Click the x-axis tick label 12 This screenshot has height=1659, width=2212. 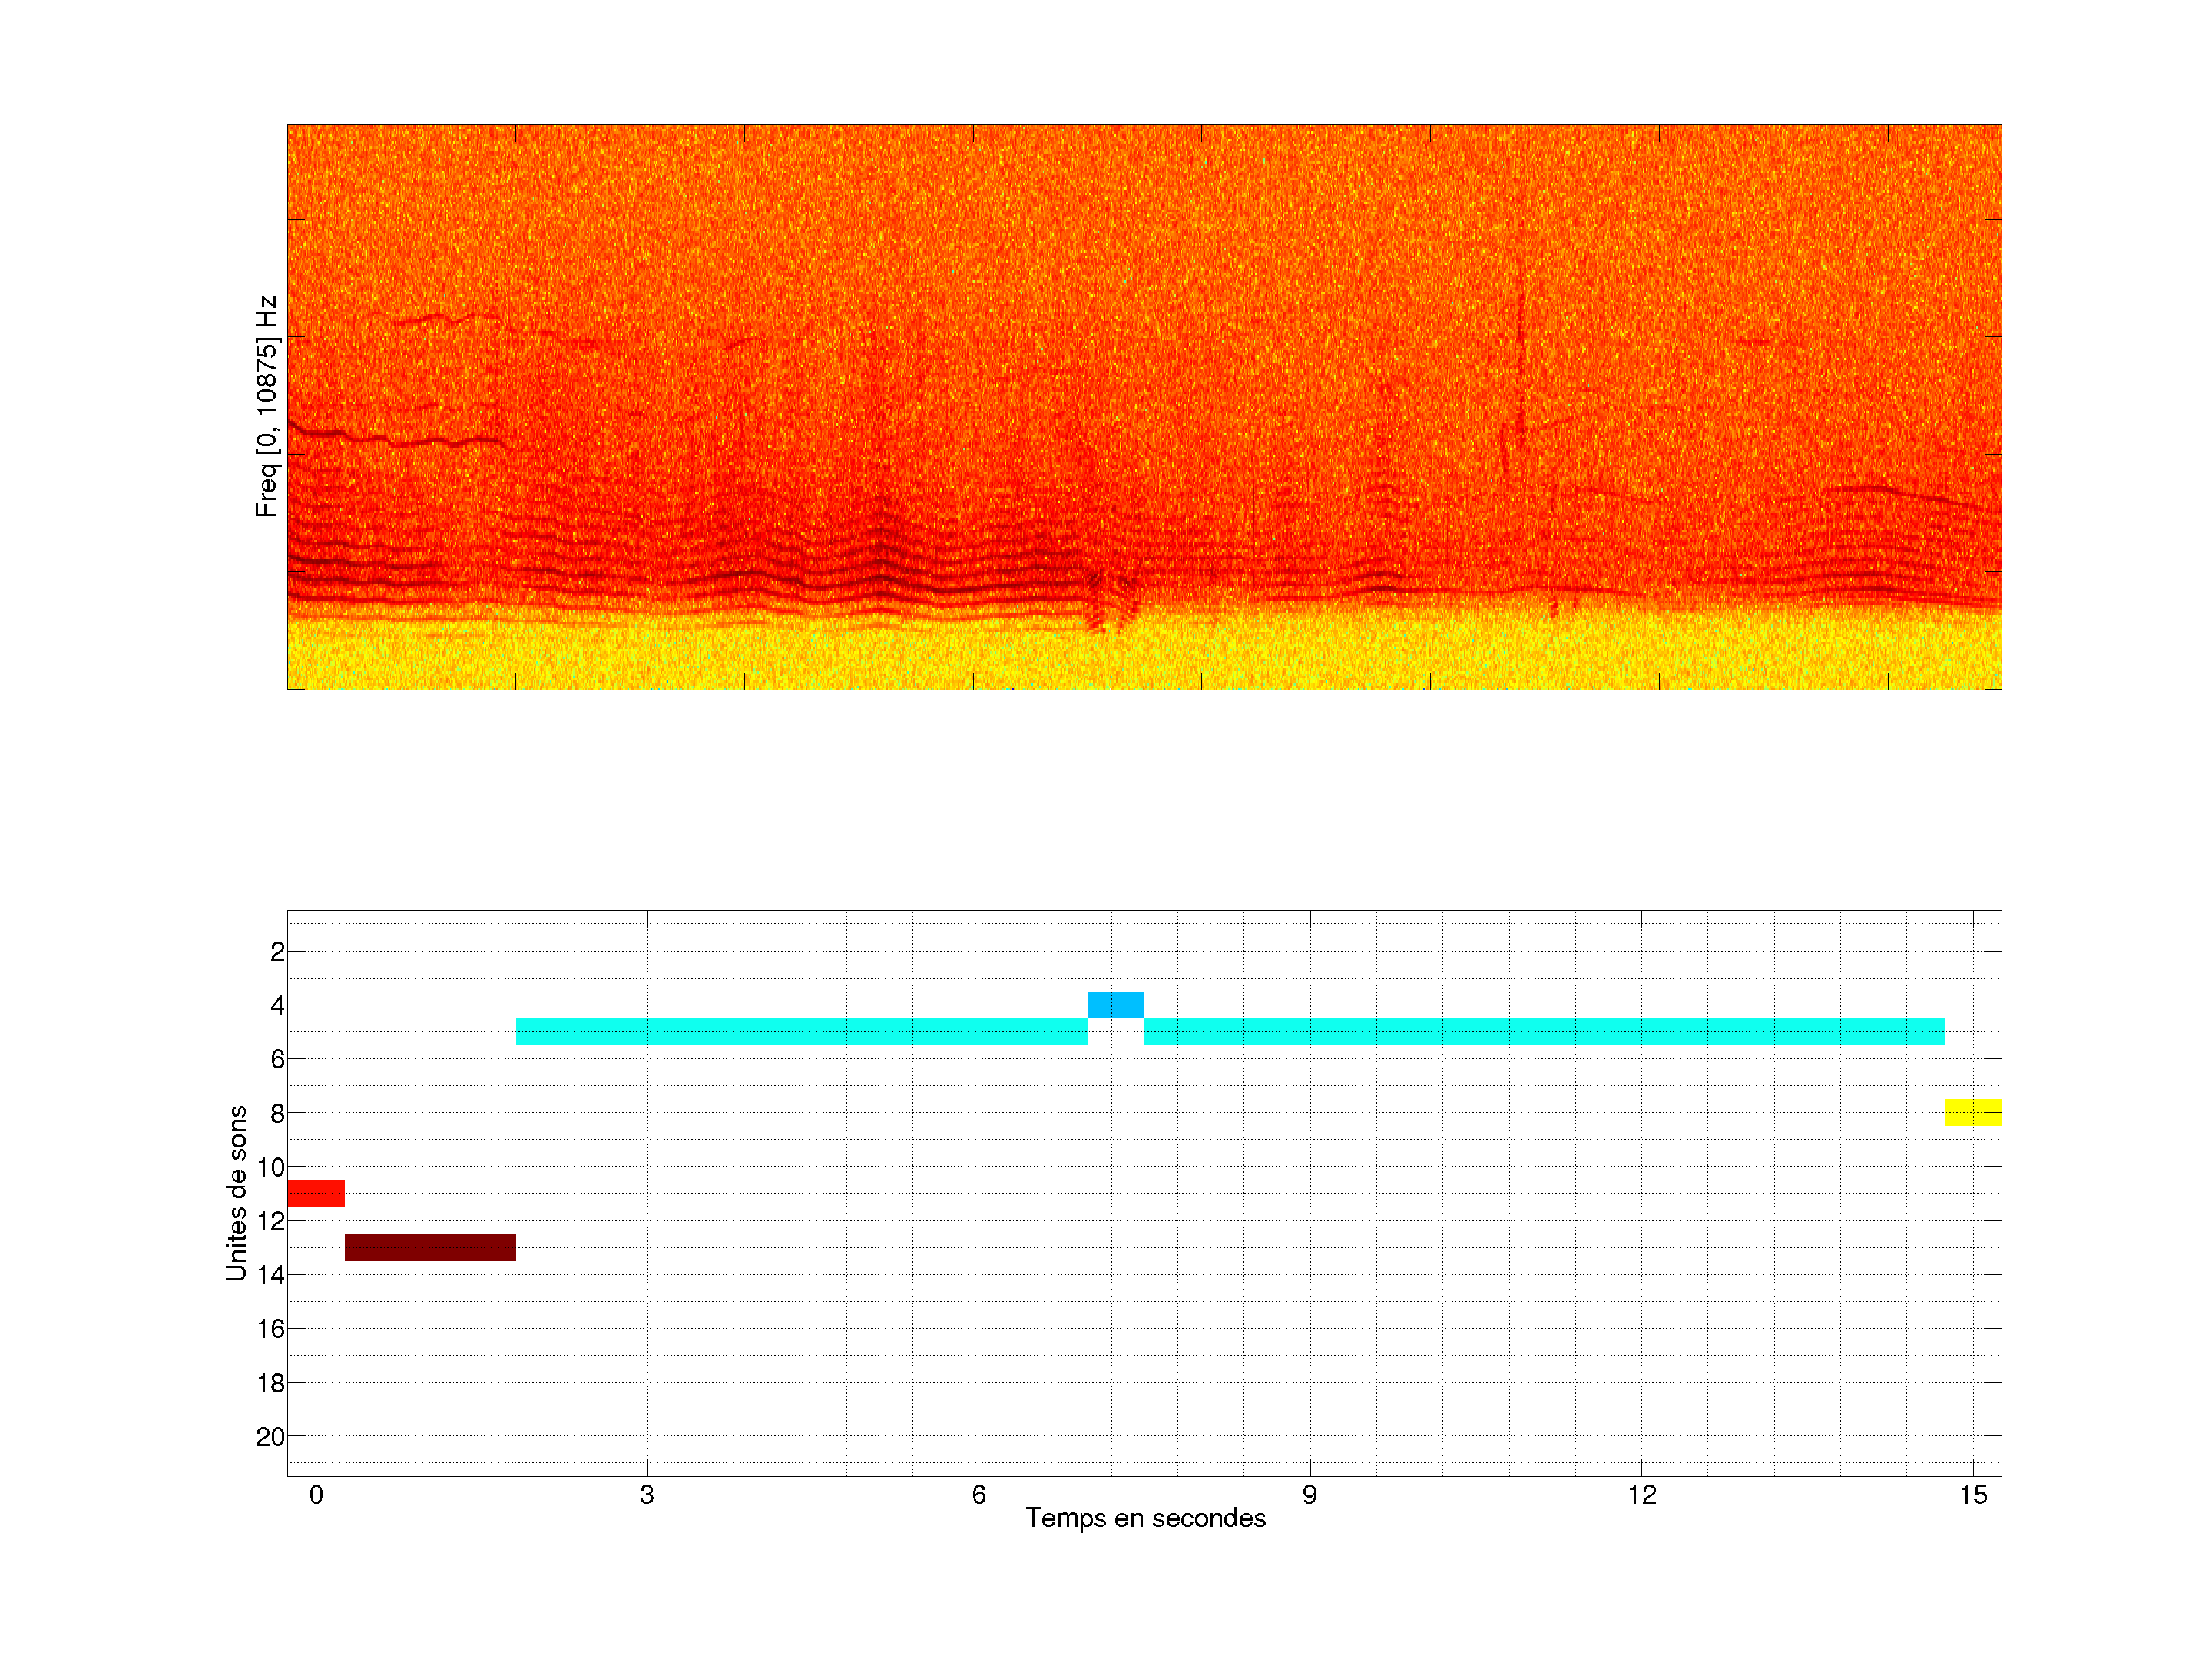click(1641, 1495)
